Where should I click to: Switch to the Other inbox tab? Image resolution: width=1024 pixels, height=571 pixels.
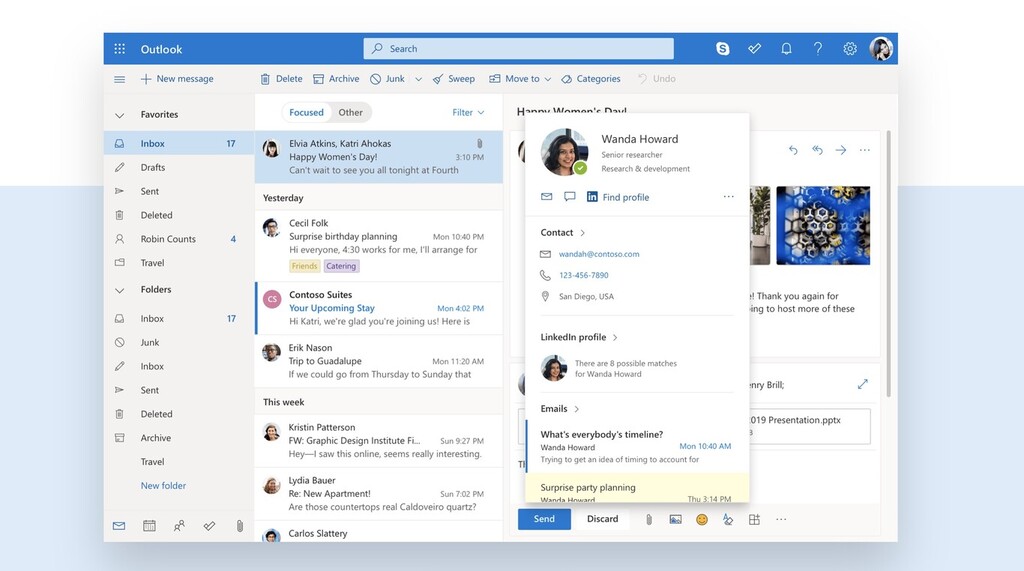(350, 113)
